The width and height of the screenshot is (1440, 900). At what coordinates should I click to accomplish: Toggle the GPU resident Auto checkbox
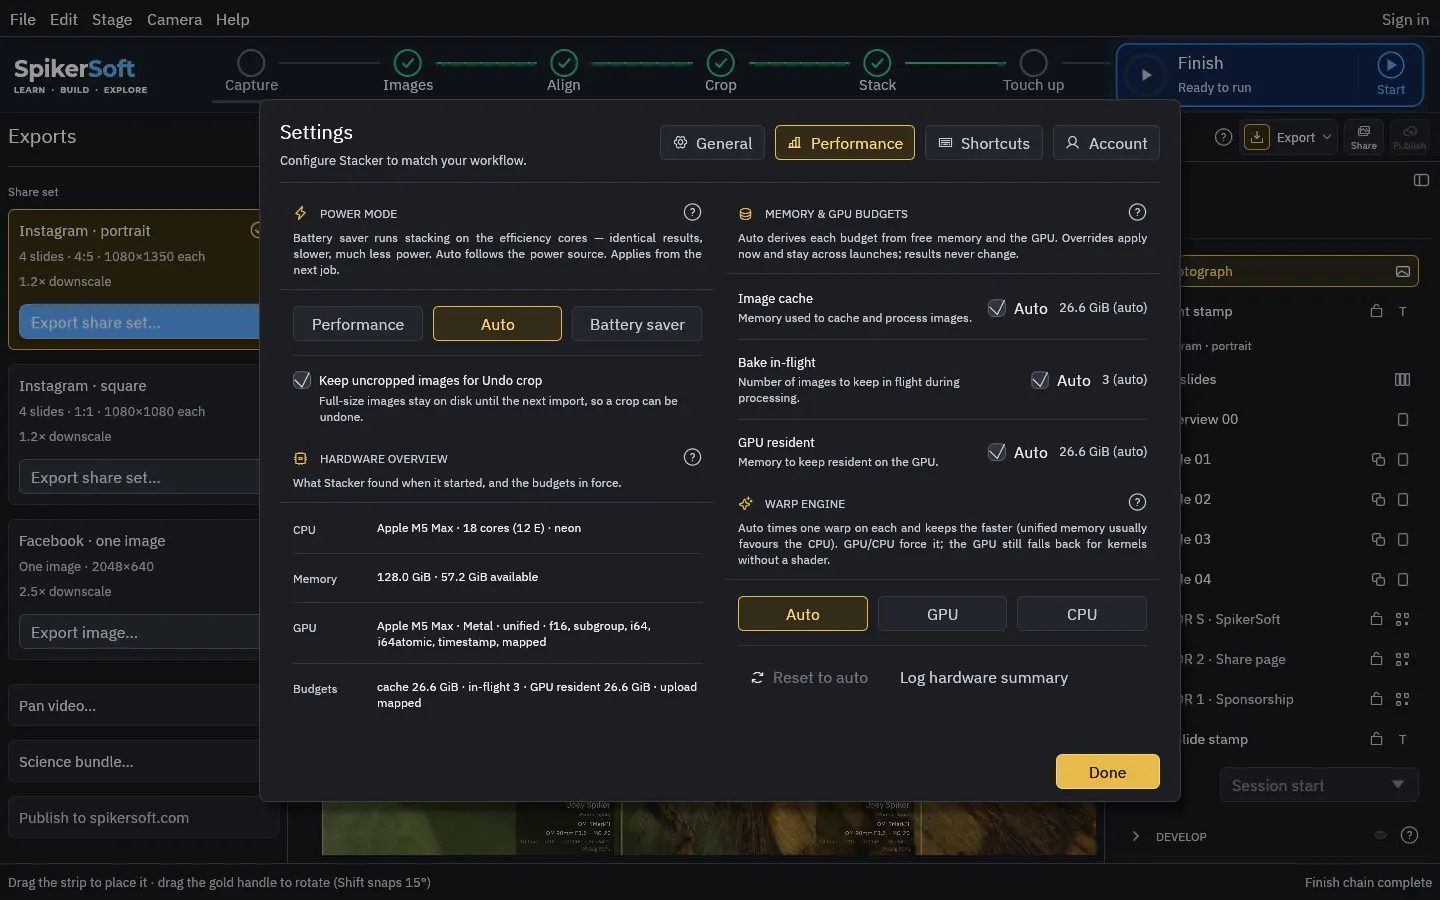click(x=997, y=452)
